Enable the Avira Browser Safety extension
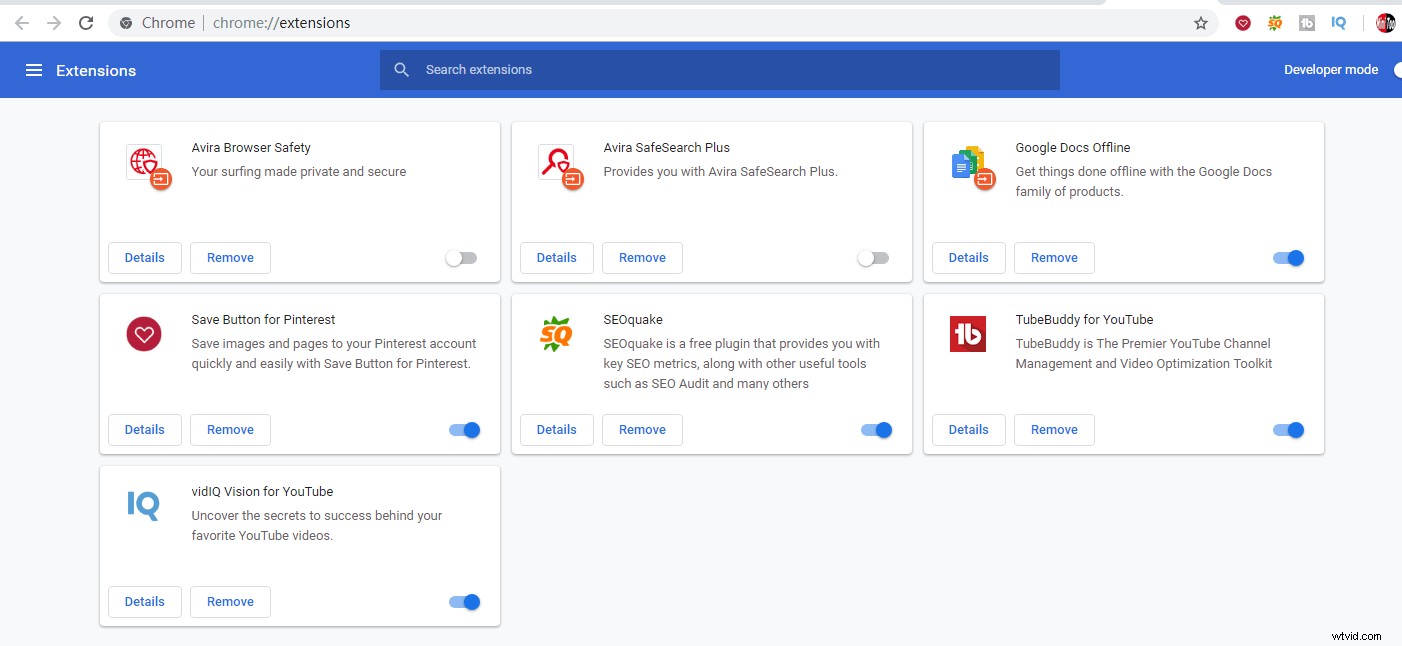 point(461,257)
